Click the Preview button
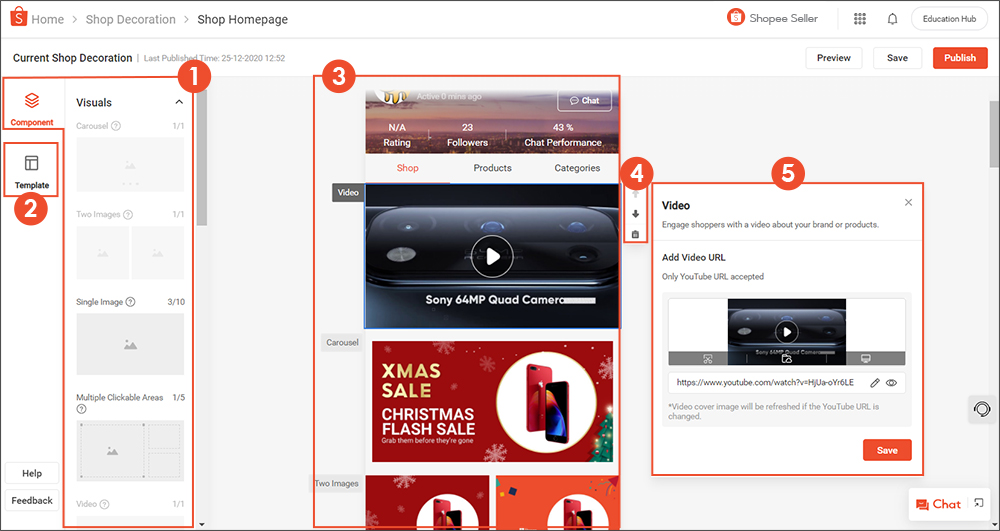The height and width of the screenshot is (531, 1000). click(834, 58)
